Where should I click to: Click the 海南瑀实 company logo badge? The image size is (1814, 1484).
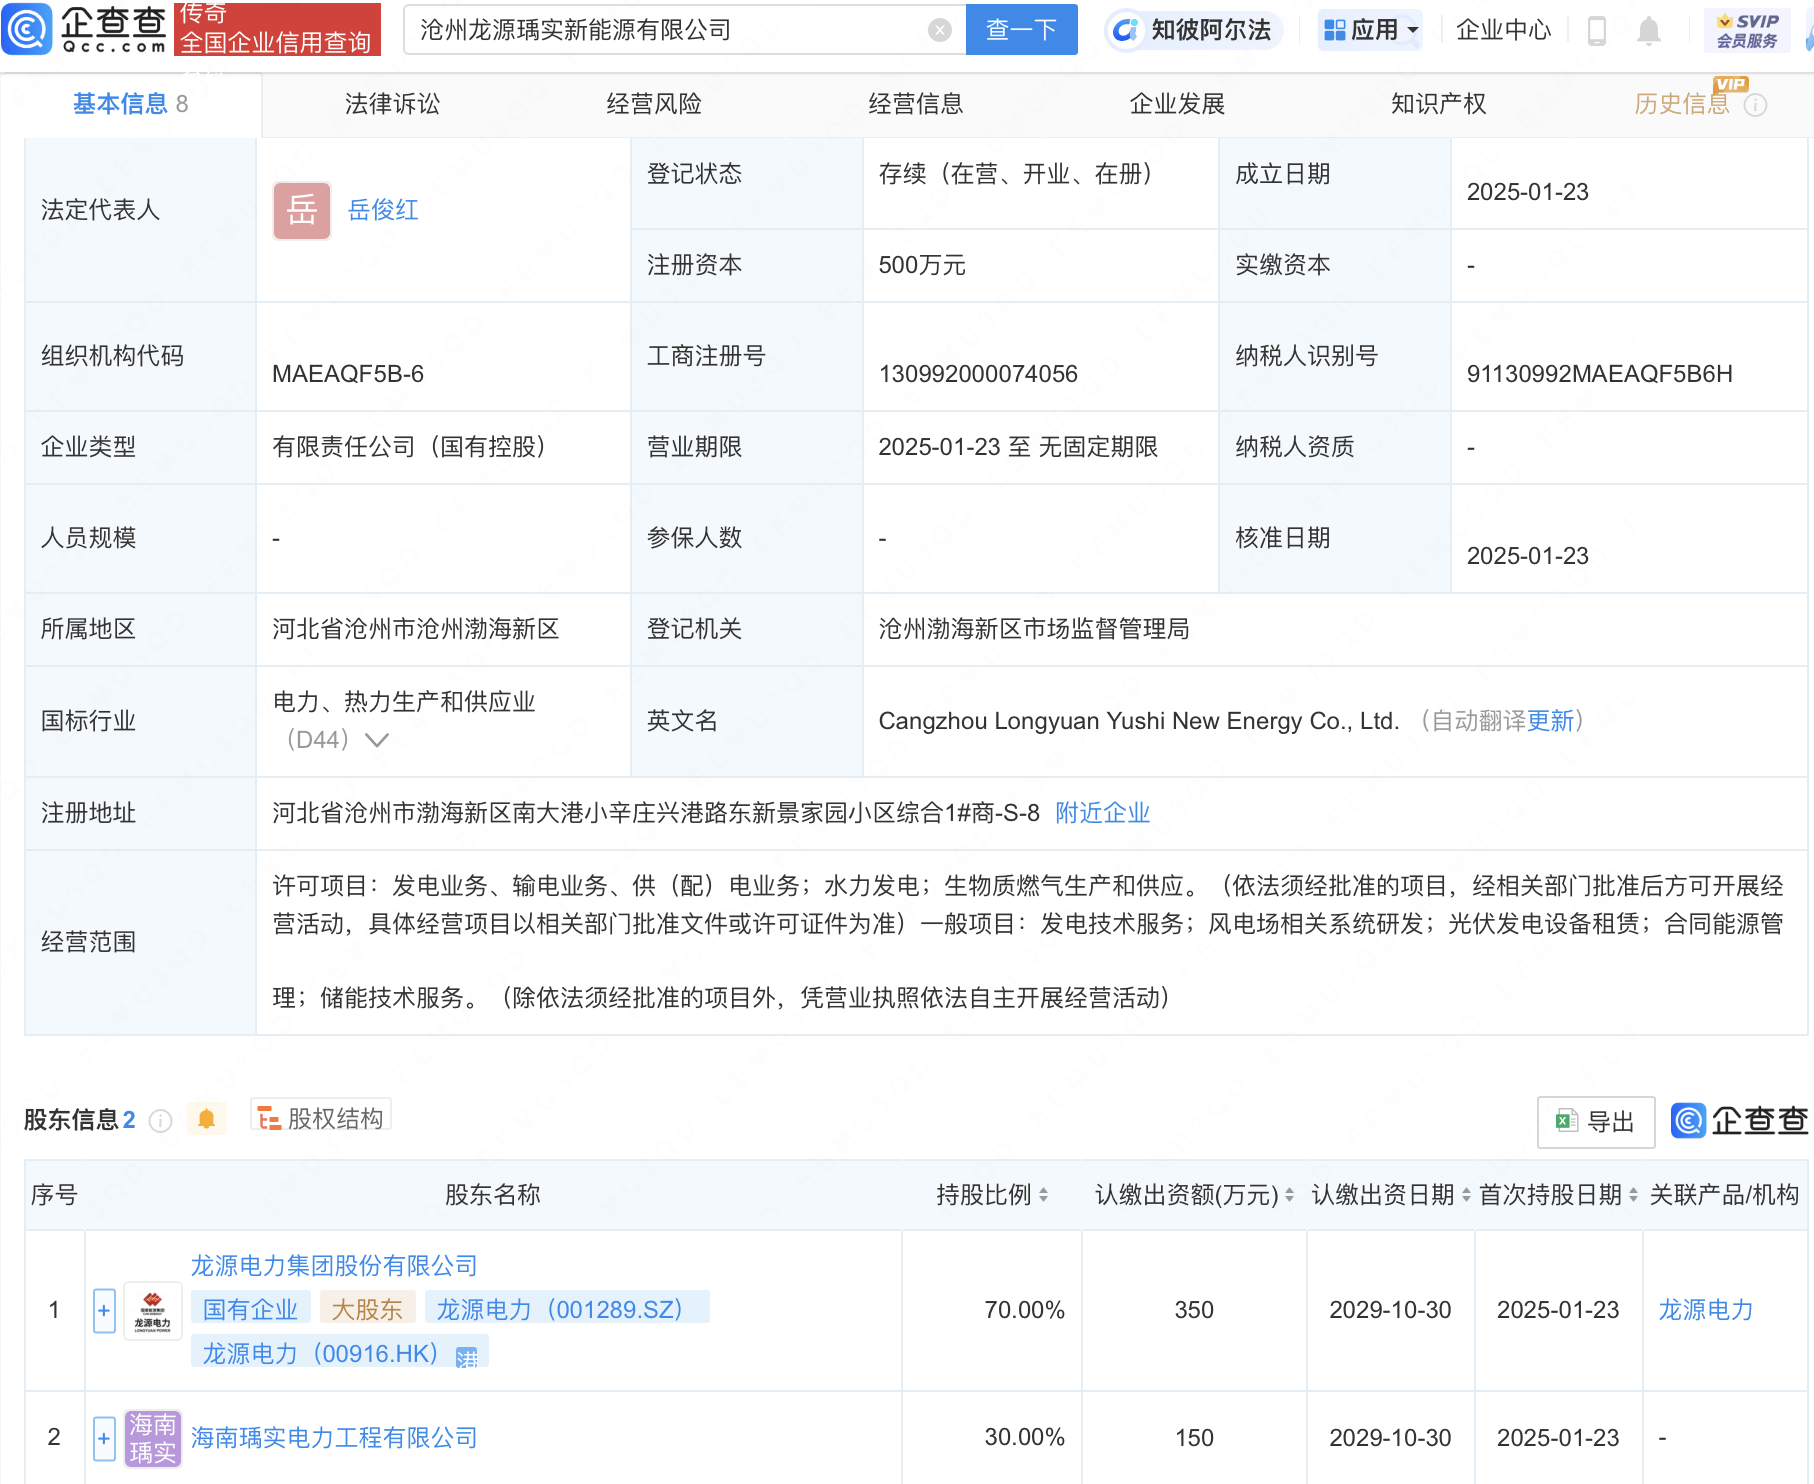[152, 1438]
